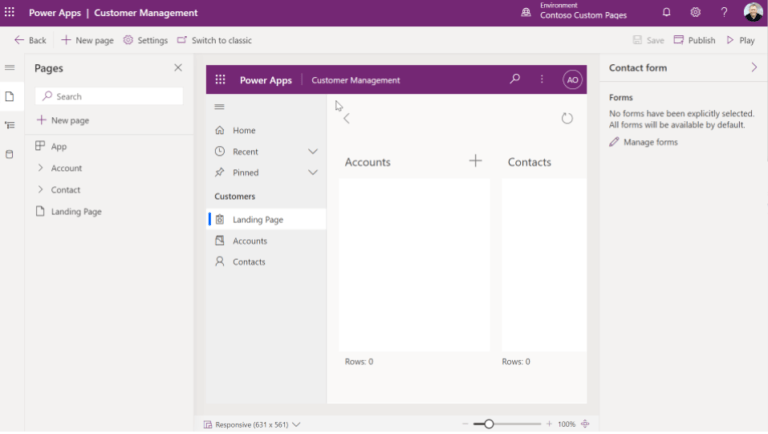Close the Pages panel
This screenshot has width=768, height=434.
(178, 68)
